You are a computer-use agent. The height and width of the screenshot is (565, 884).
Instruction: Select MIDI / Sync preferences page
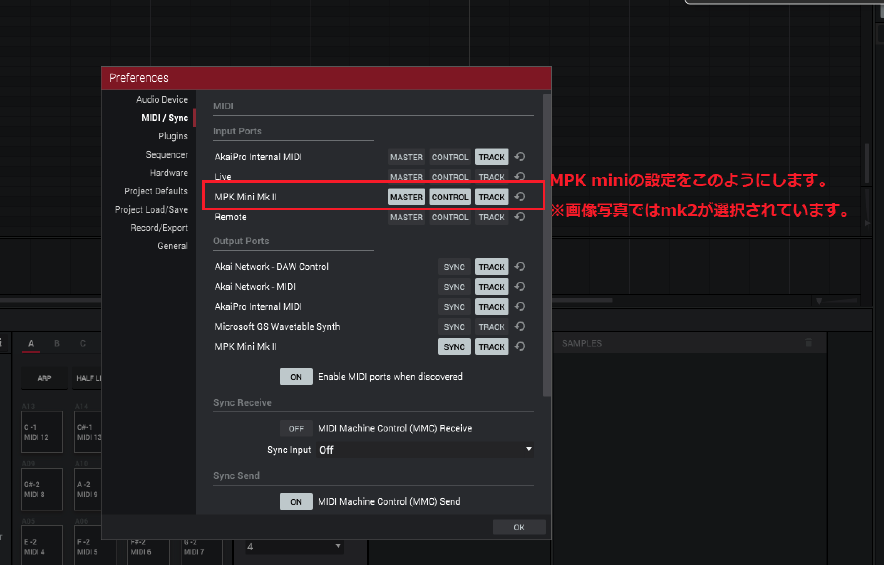point(165,118)
